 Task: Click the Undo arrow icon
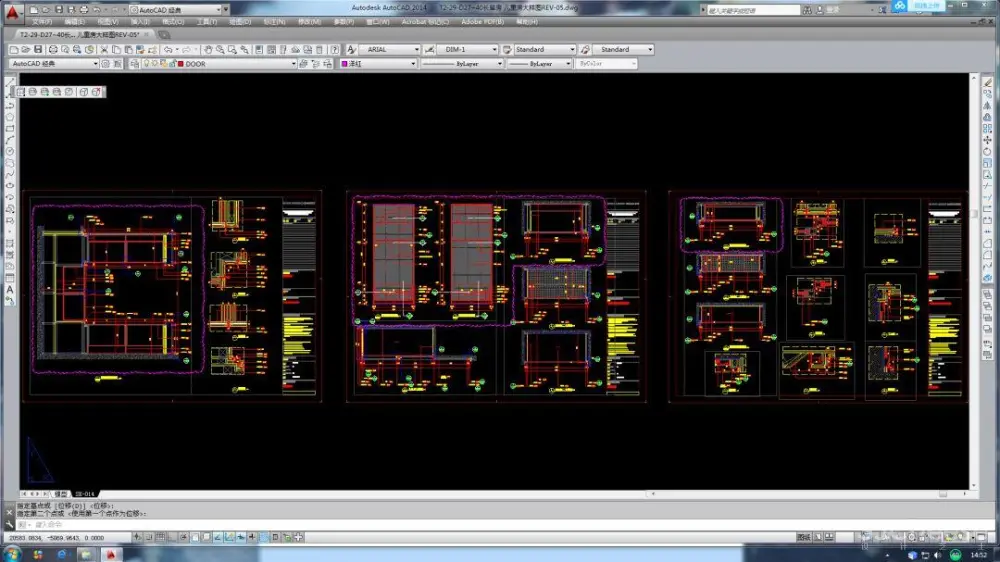(167, 49)
